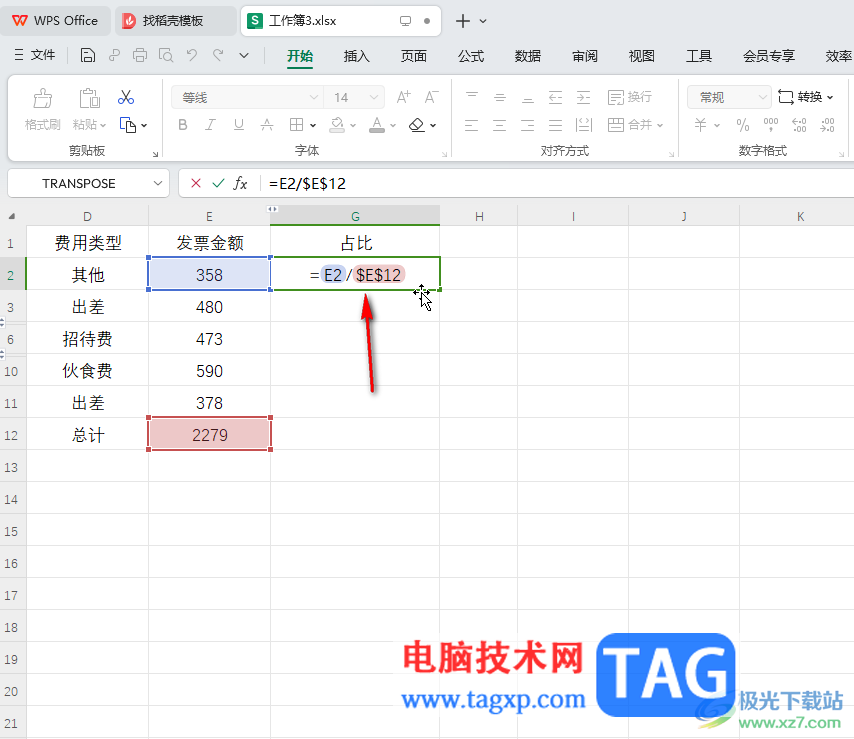Screen dimensions: 854x739
Task: Click the Save icon in quick toolbar
Action: pyautogui.click(x=88, y=55)
